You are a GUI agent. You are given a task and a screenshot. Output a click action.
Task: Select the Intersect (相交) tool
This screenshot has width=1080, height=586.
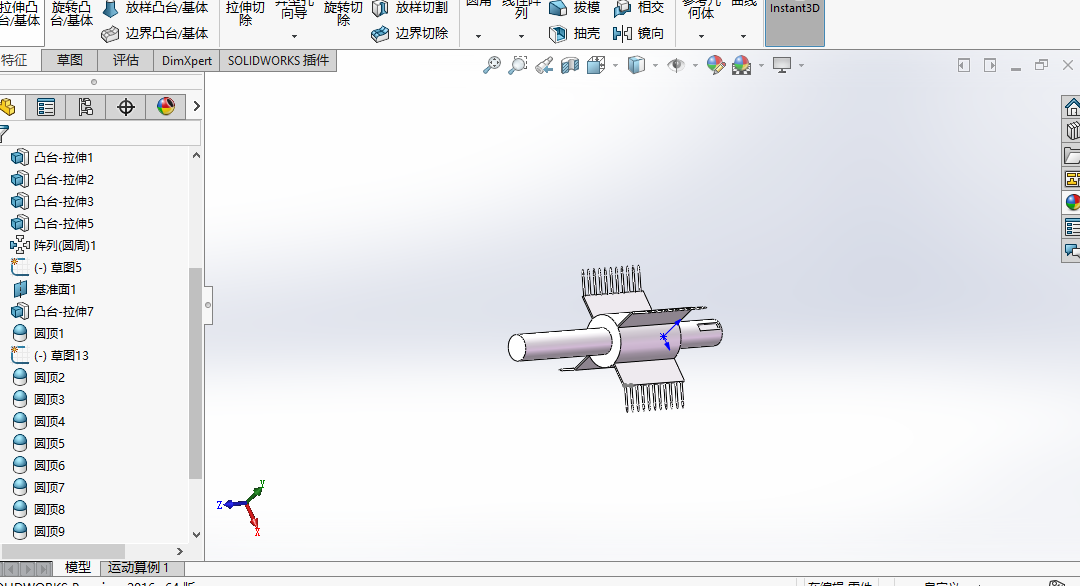click(x=638, y=8)
